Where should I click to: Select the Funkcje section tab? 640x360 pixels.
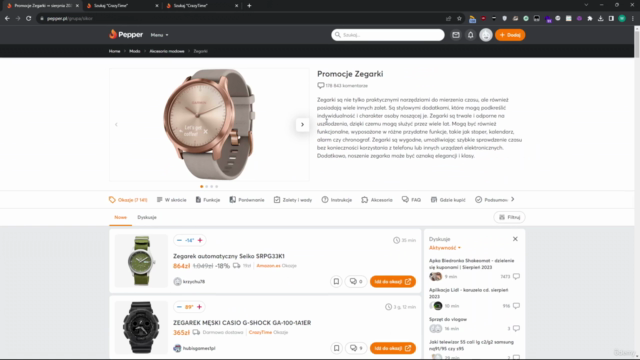point(208,200)
